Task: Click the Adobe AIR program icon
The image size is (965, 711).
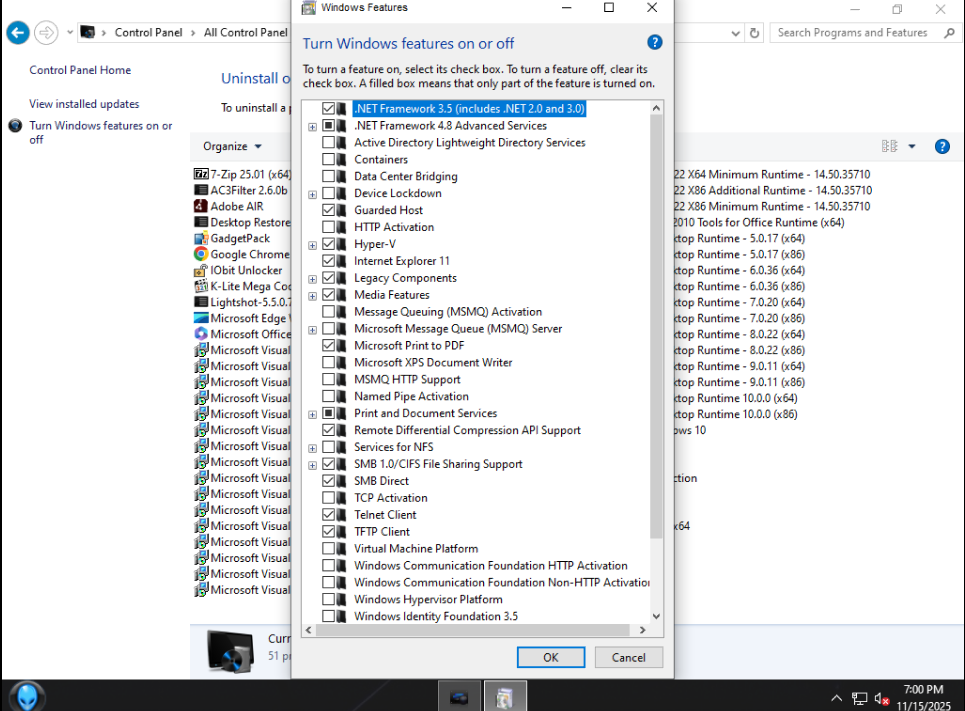Action: pos(201,206)
